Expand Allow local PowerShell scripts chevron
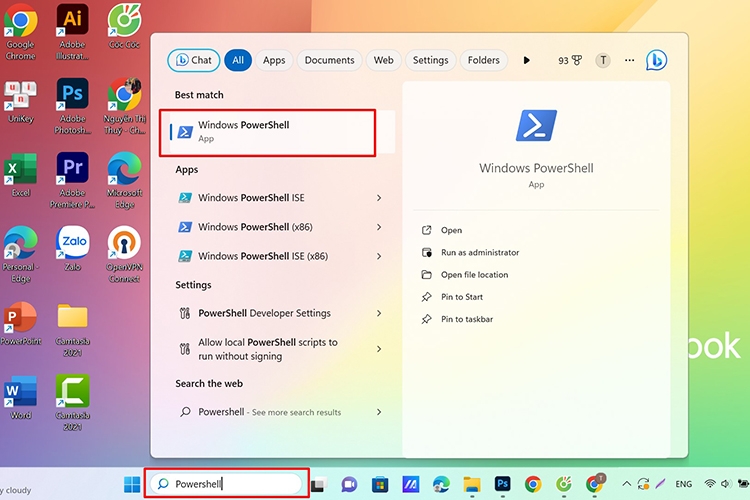This screenshot has width=750, height=500. point(379,349)
